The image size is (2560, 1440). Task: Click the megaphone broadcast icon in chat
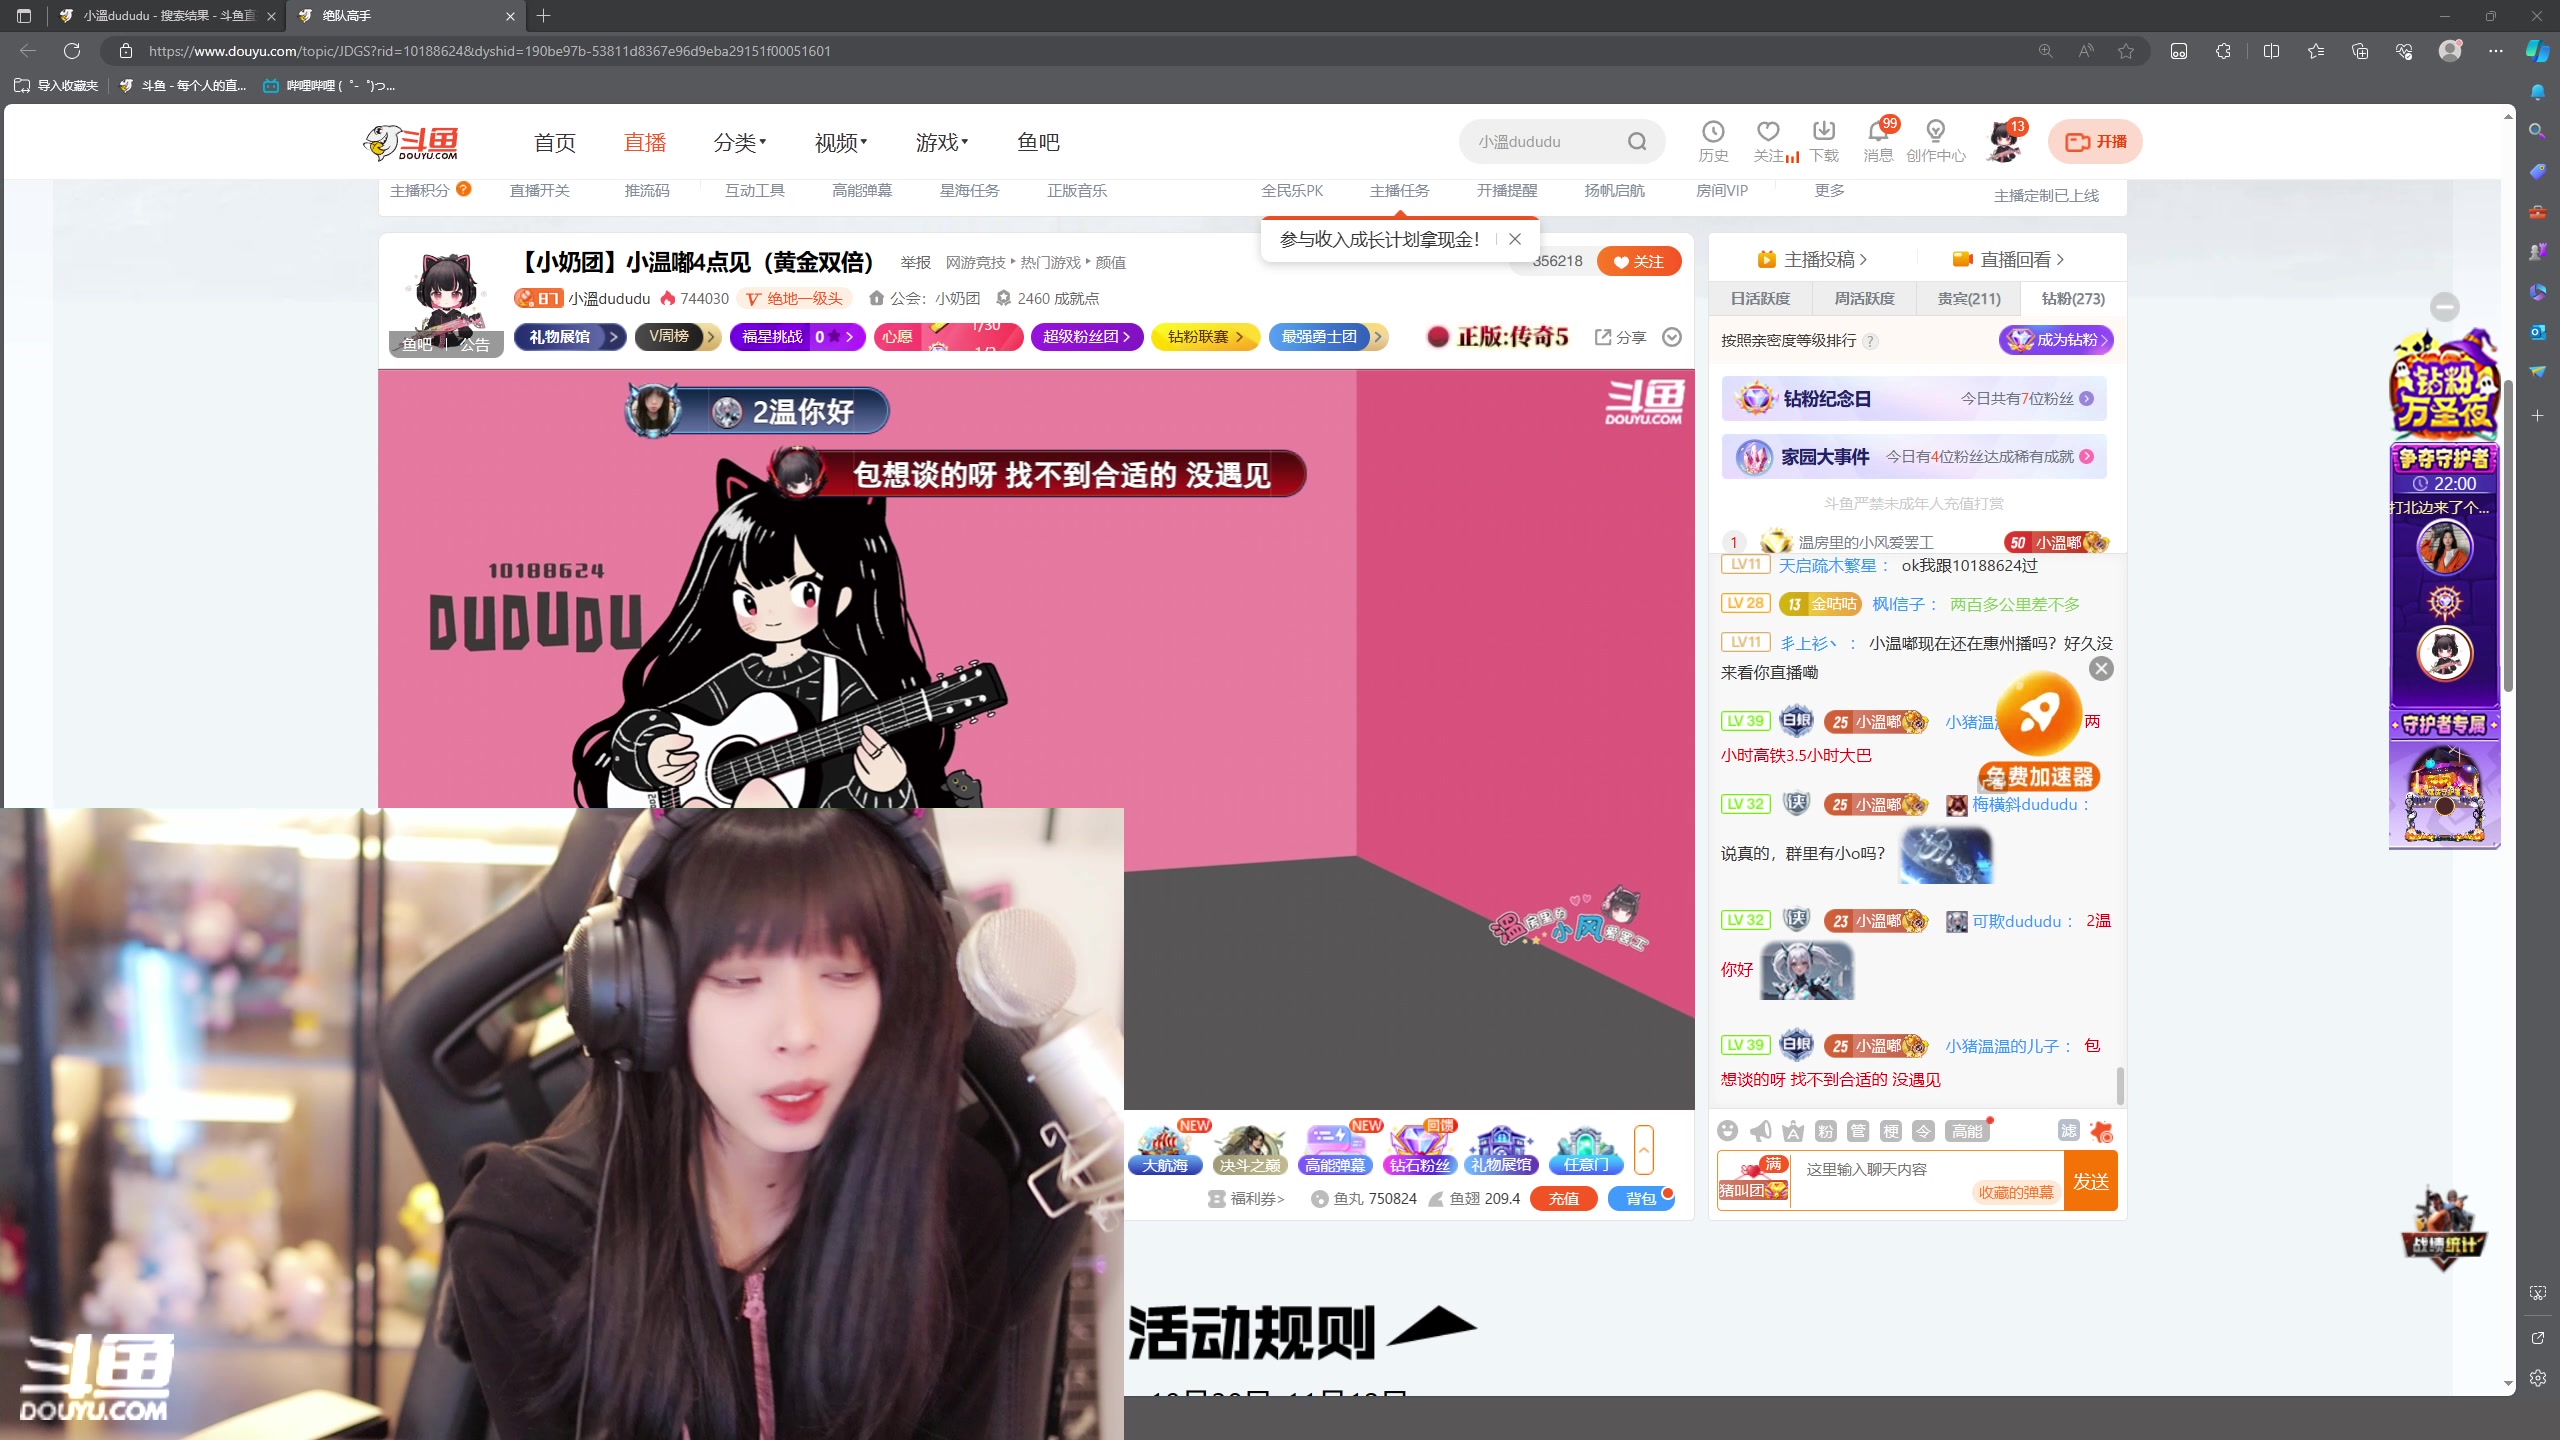click(1760, 1131)
